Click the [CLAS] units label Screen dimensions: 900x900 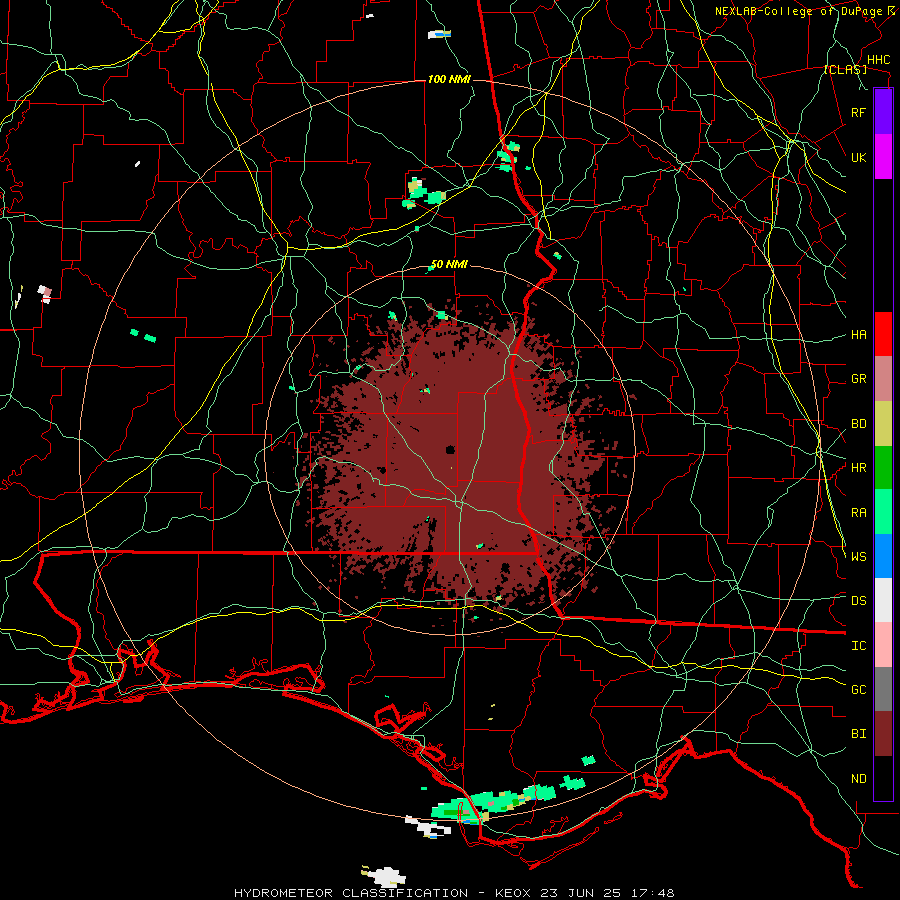[845, 69]
